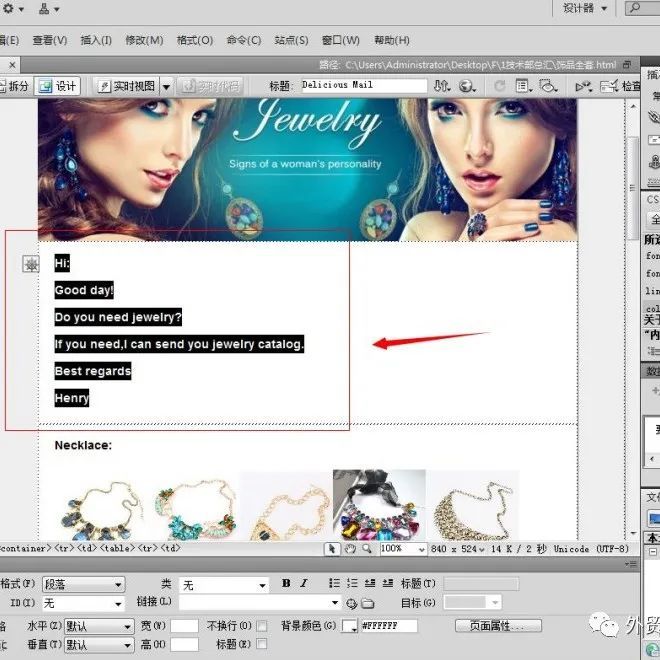Open the visual aids eye icon
The height and width of the screenshot is (660, 660).
pyautogui.click(x=548, y=86)
